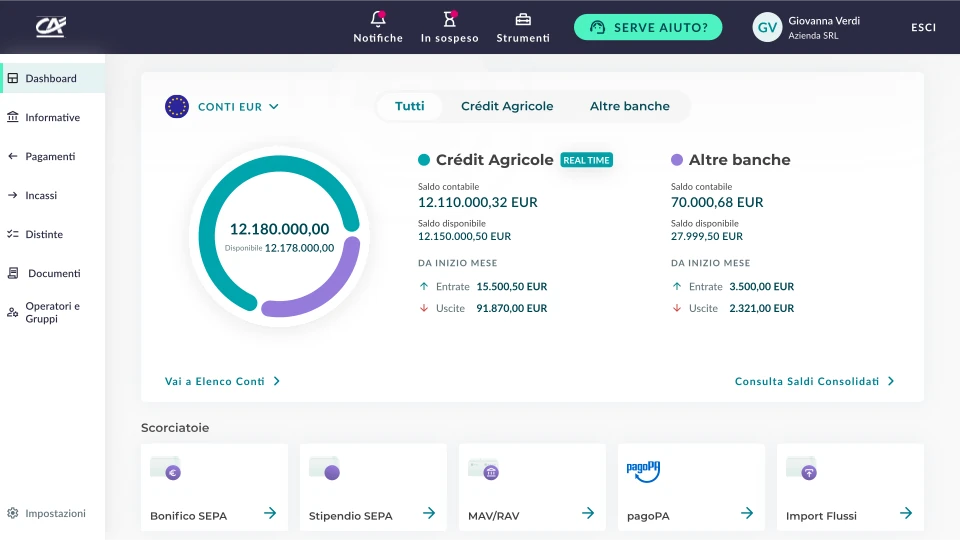960x540 pixels.
Task: Click the Documenti document icon
Action: [13, 273]
